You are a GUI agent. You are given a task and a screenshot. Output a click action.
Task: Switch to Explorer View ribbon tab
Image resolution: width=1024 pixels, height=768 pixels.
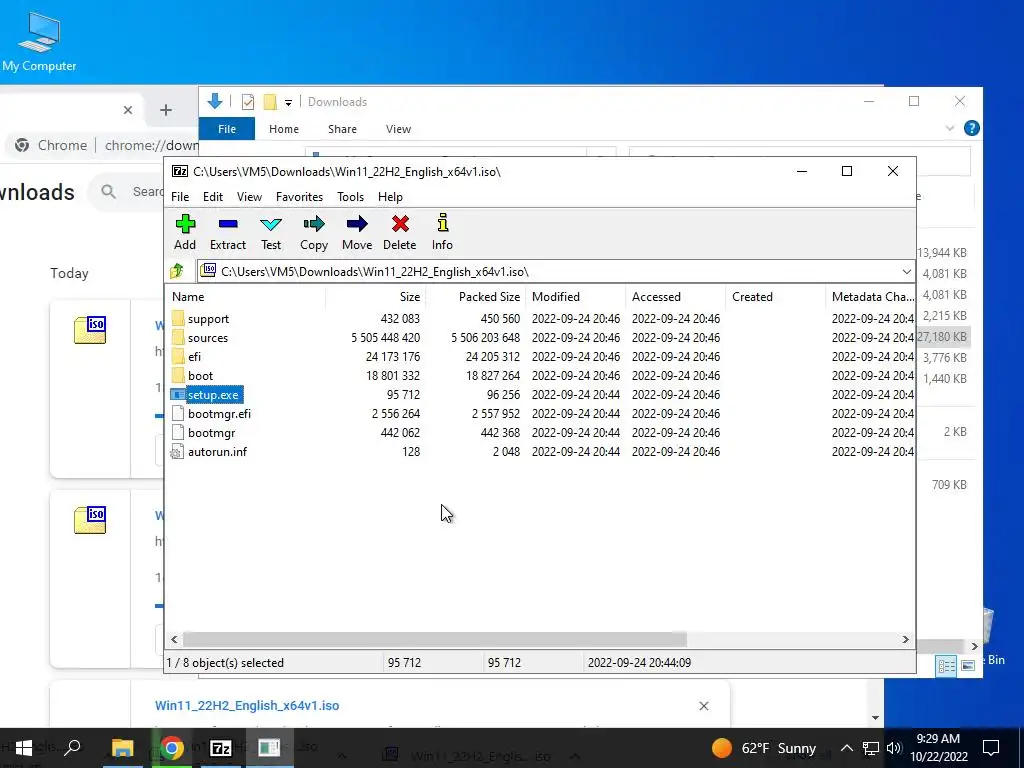pyautogui.click(x=398, y=129)
